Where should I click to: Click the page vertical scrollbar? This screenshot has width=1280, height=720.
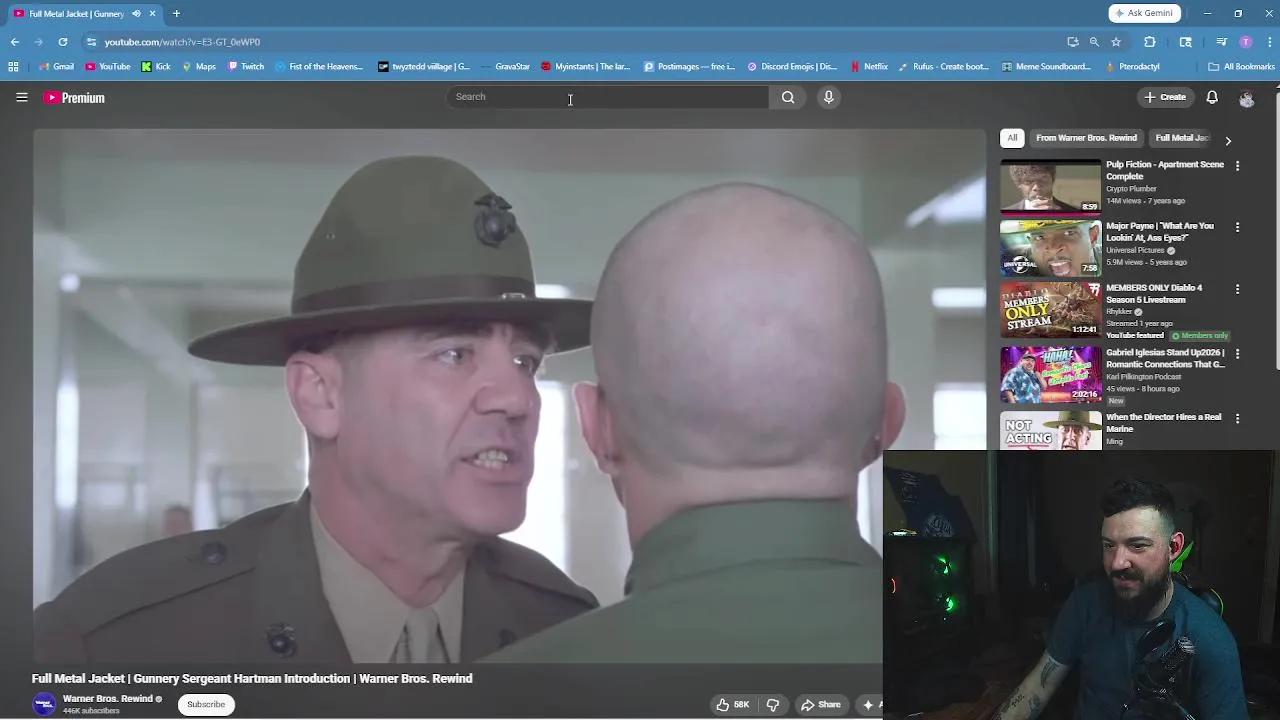tap(1275, 230)
